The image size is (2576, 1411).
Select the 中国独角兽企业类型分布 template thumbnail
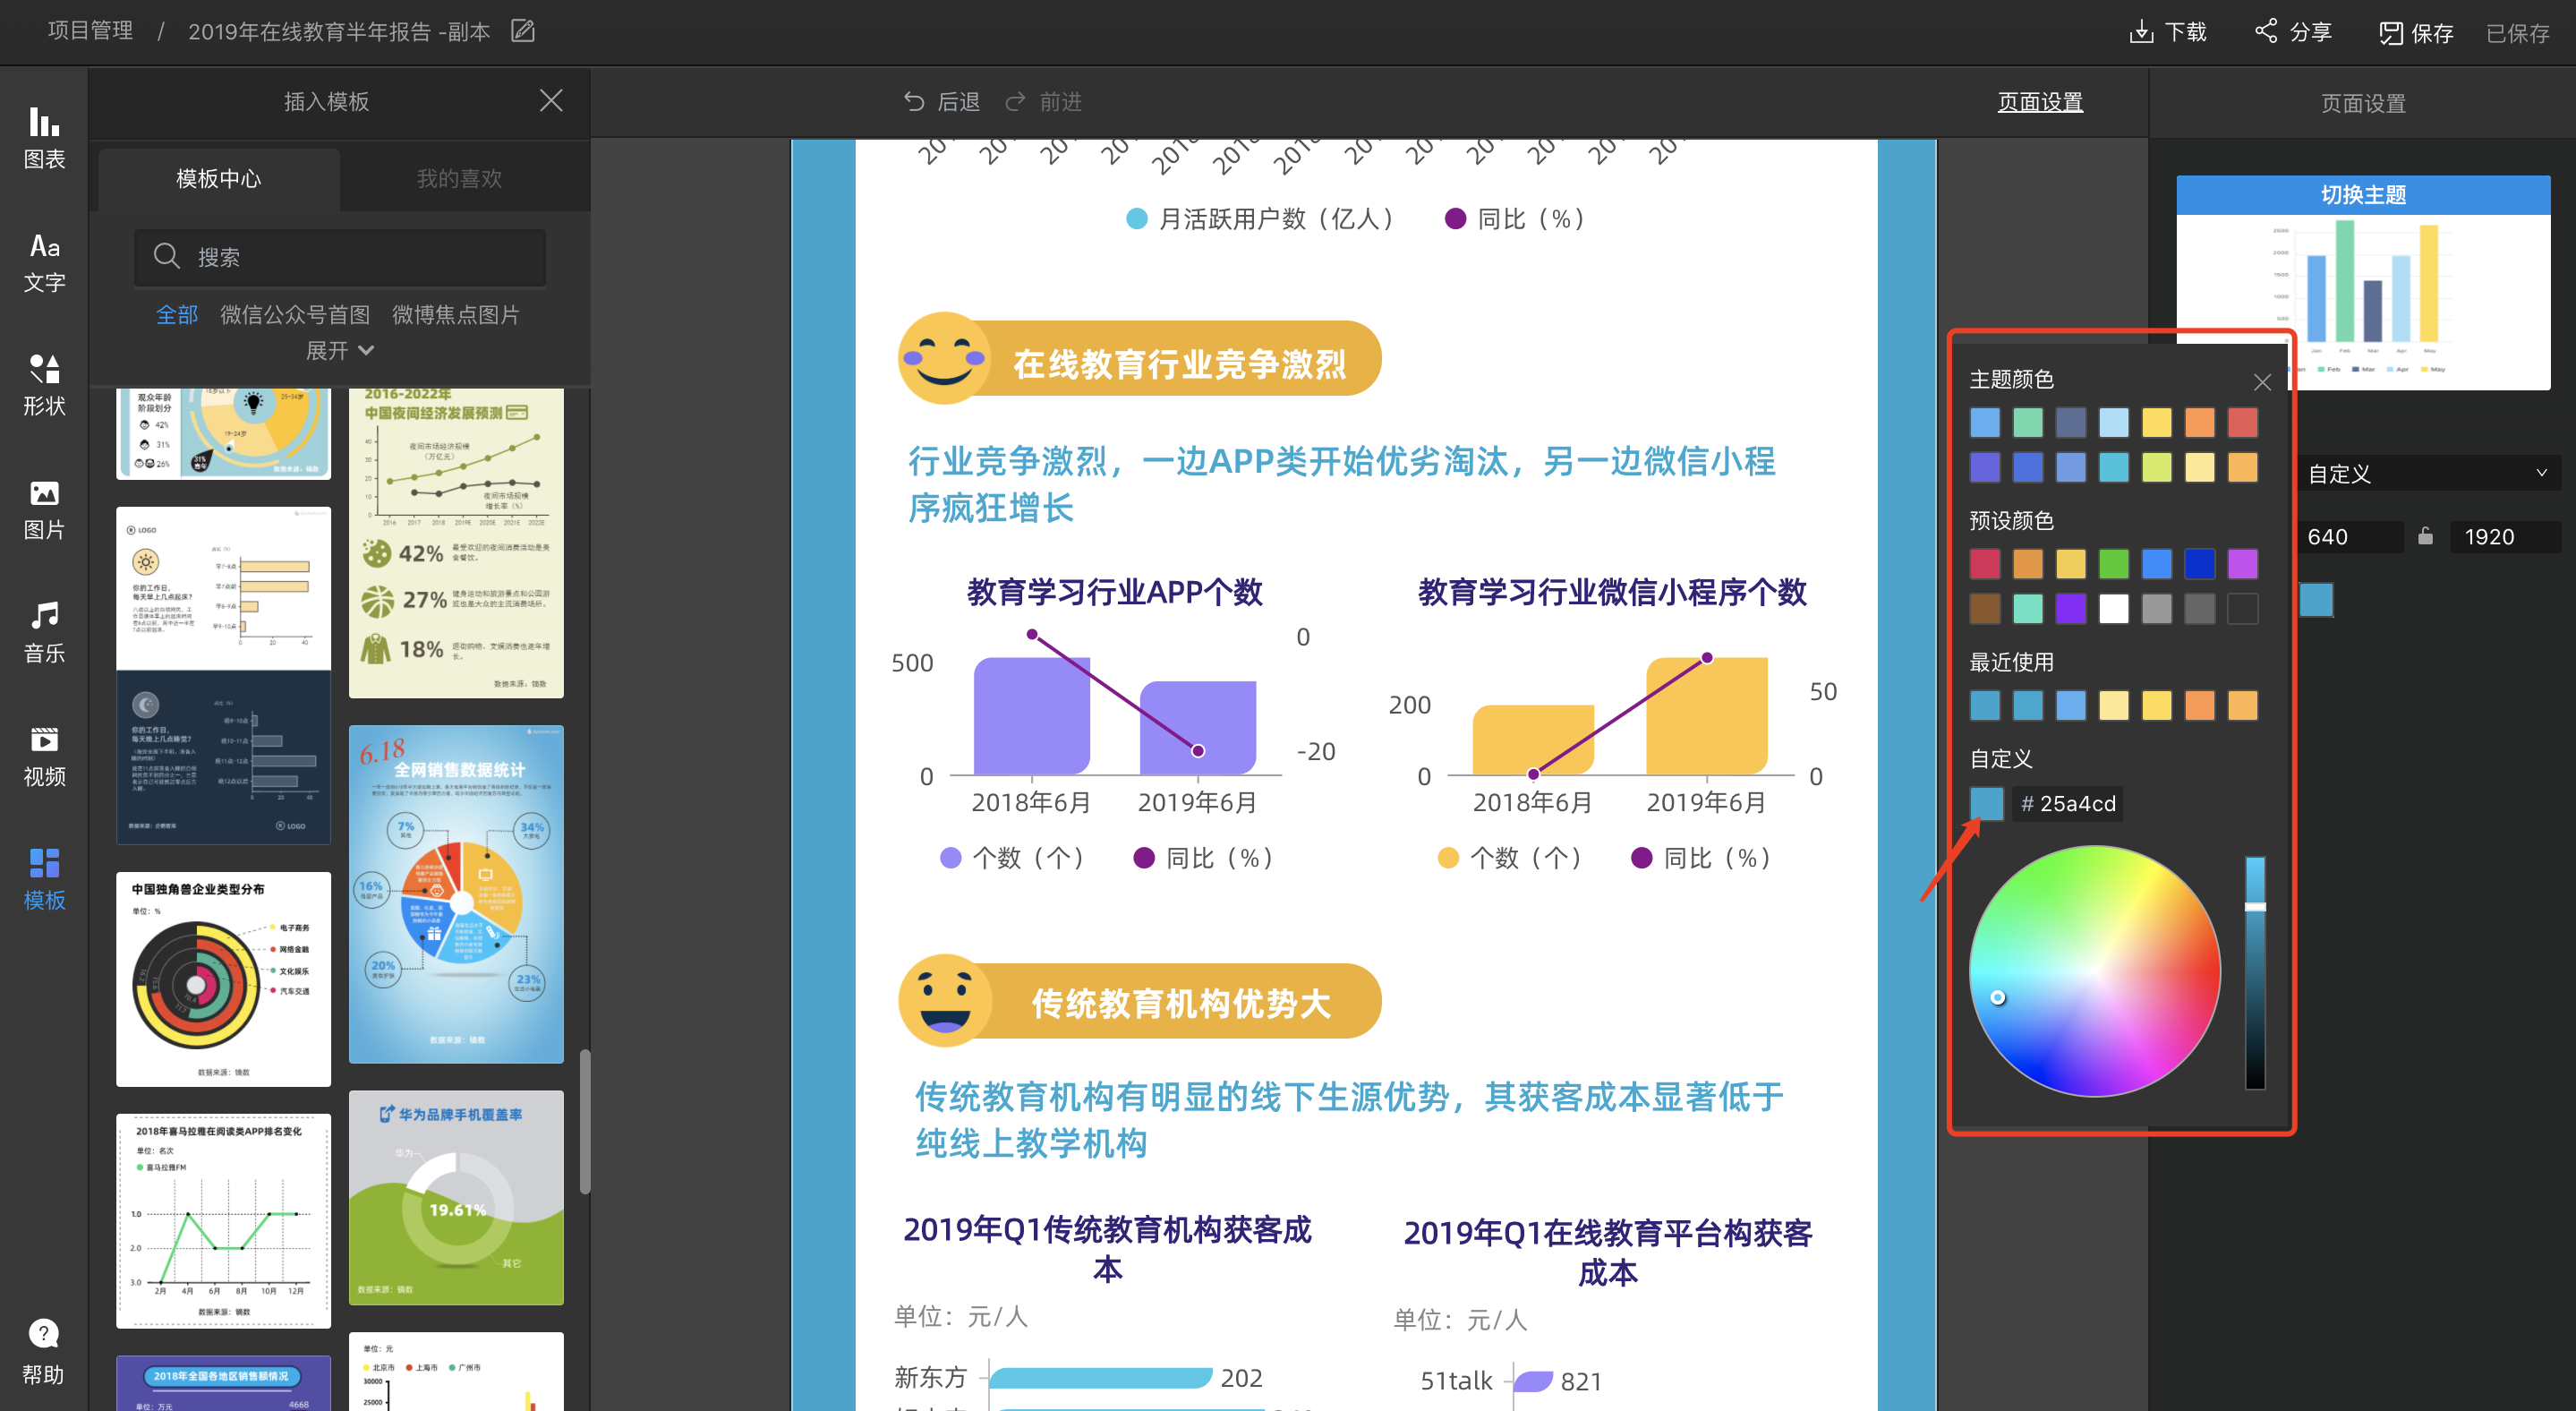pyautogui.click(x=223, y=979)
